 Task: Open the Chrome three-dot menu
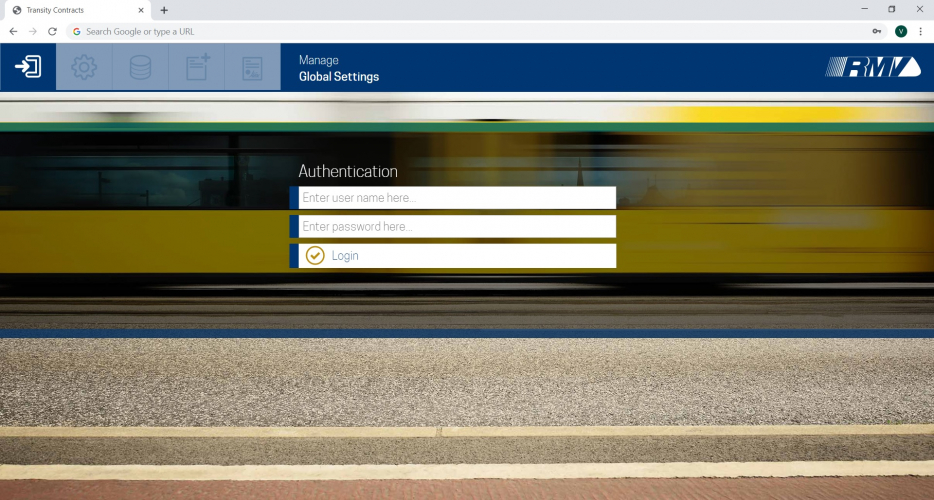coord(920,32)
